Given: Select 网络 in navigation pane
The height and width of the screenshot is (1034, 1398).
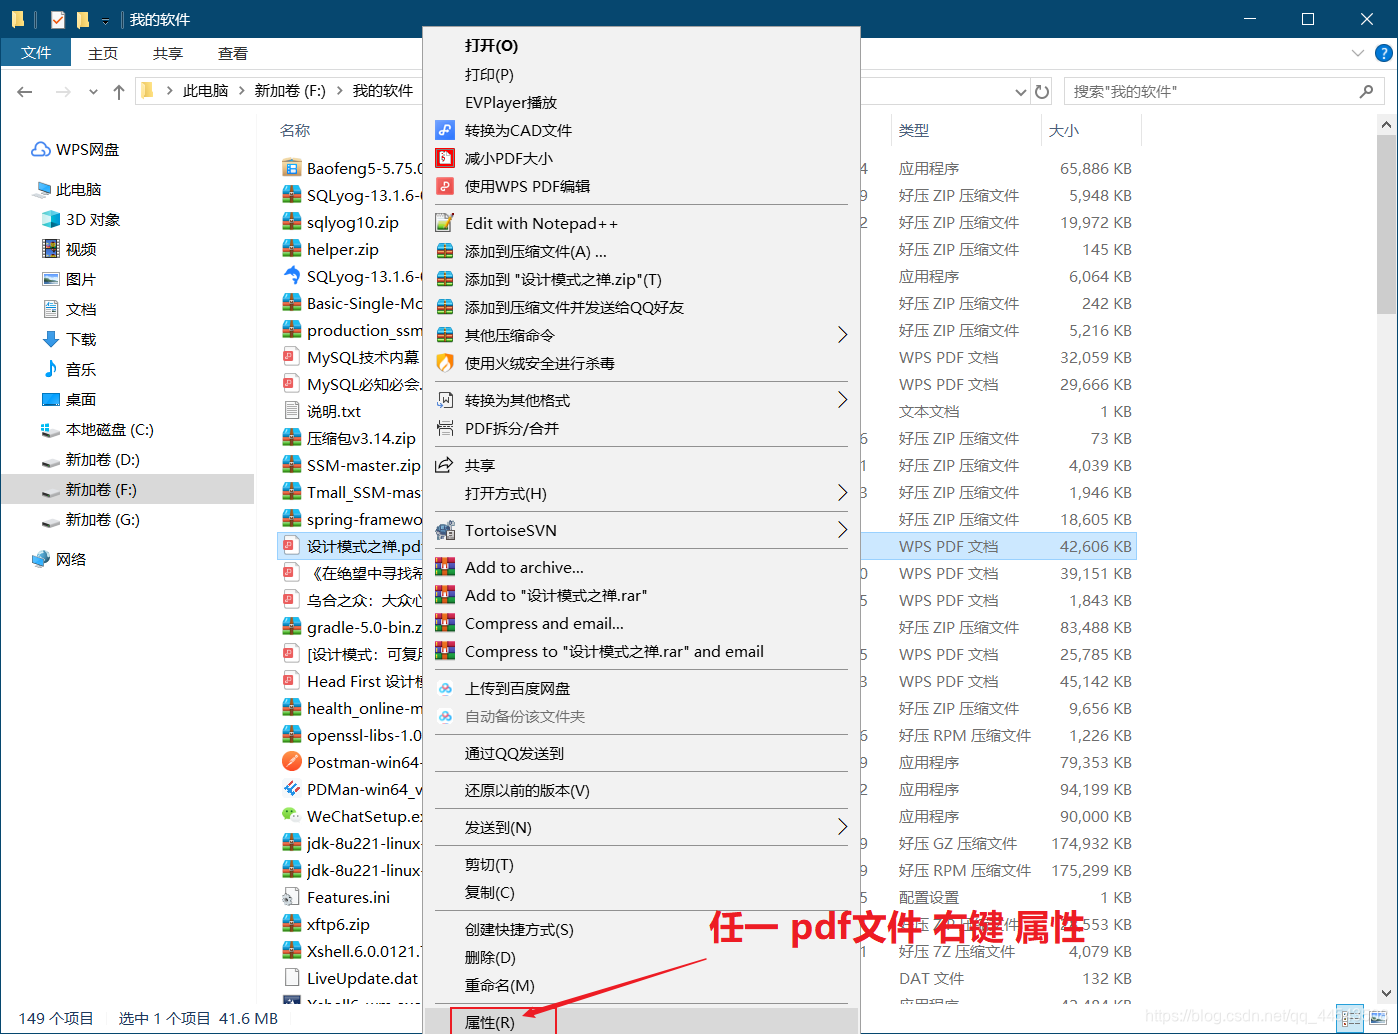Looking at the screenshot, I should (x=70, y=559).
